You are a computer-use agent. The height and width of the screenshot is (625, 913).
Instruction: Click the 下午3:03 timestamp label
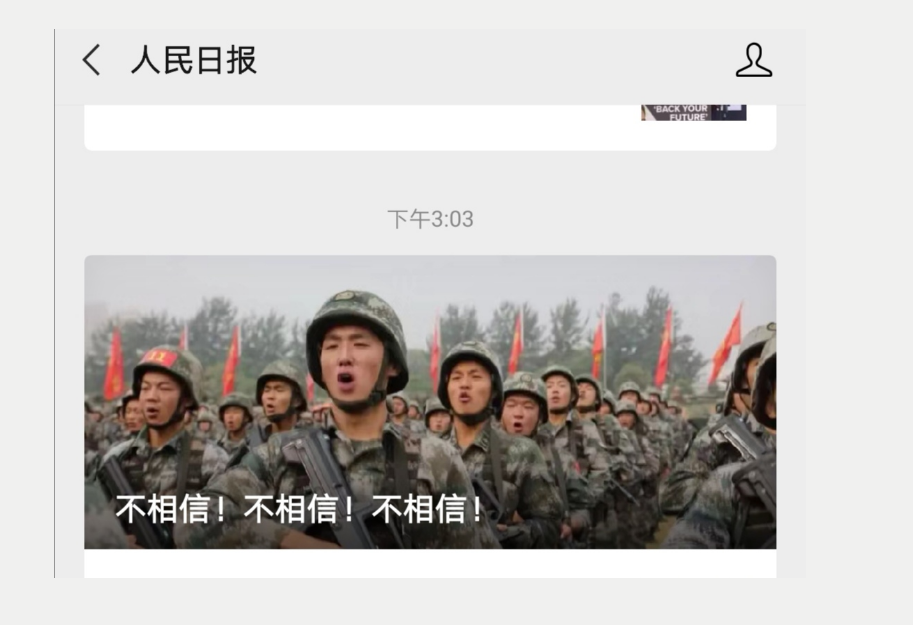430,220
